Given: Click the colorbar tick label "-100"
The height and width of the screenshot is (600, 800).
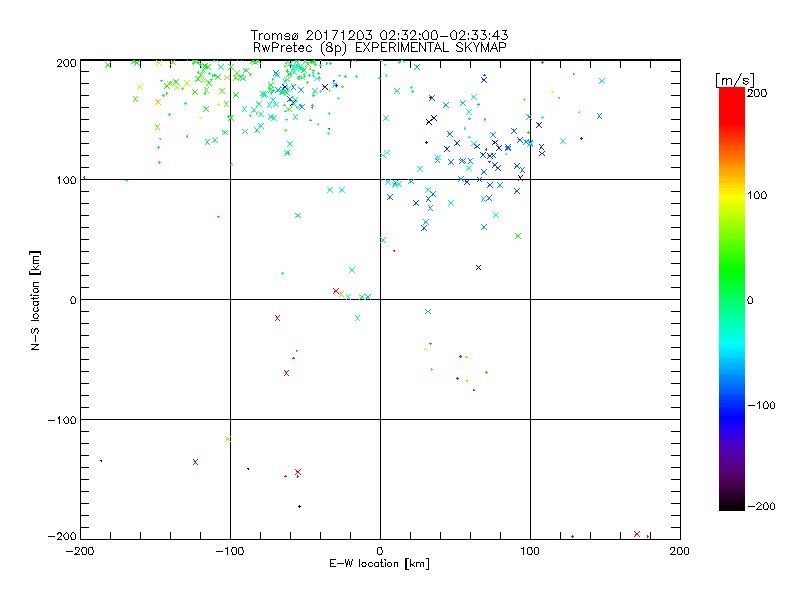Looking at the screenshot, I should click(x=761, y=405).
